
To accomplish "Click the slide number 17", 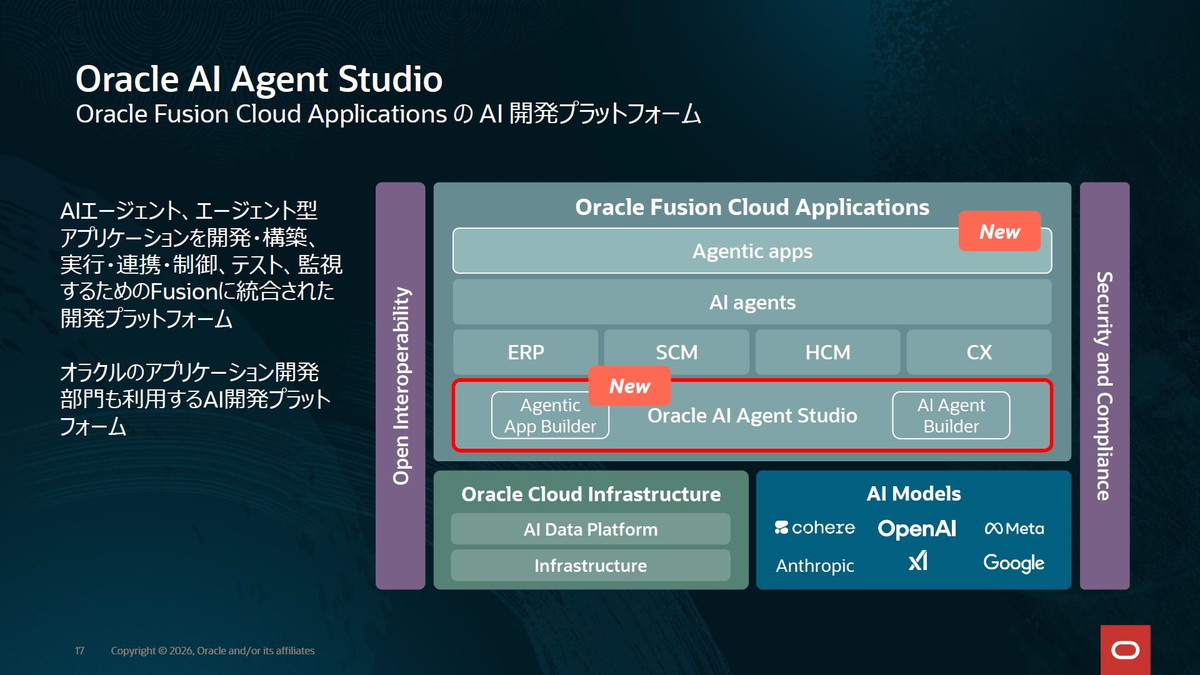I will pyautogui.click(x=79, y=651).
